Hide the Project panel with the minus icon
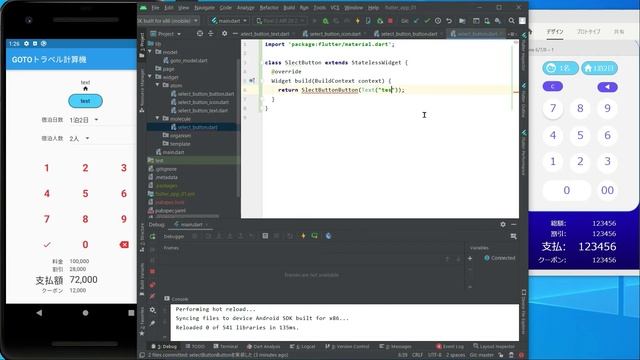640x360 pixels. pyautogui.click(x=235, y=33)
